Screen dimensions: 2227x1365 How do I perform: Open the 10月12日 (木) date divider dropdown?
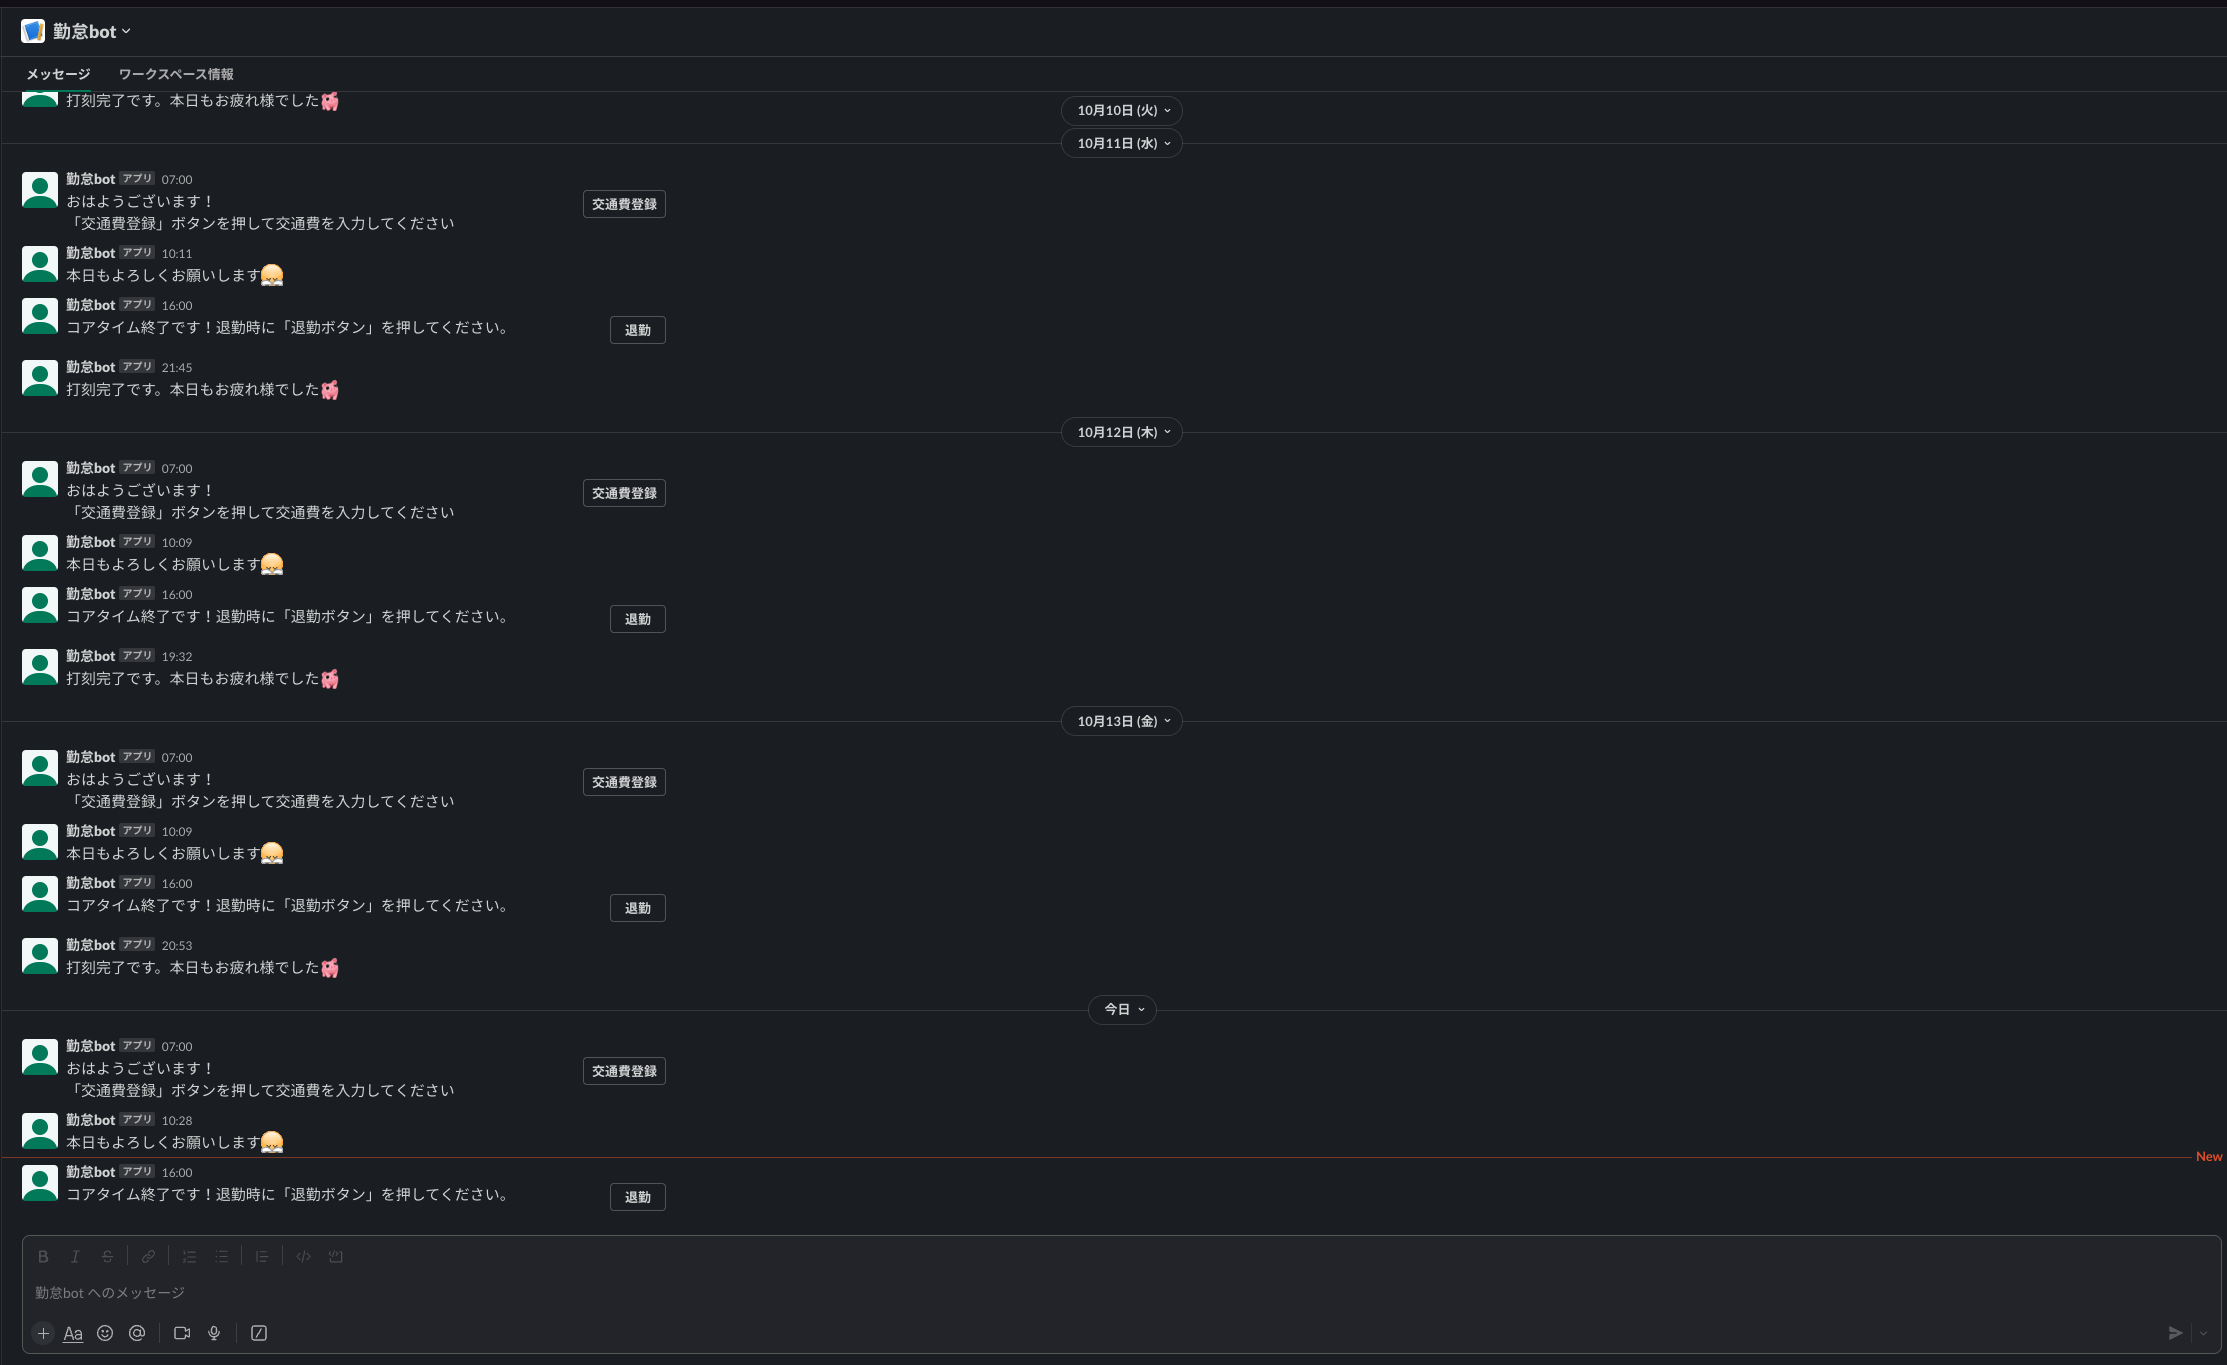point(1121,431)
